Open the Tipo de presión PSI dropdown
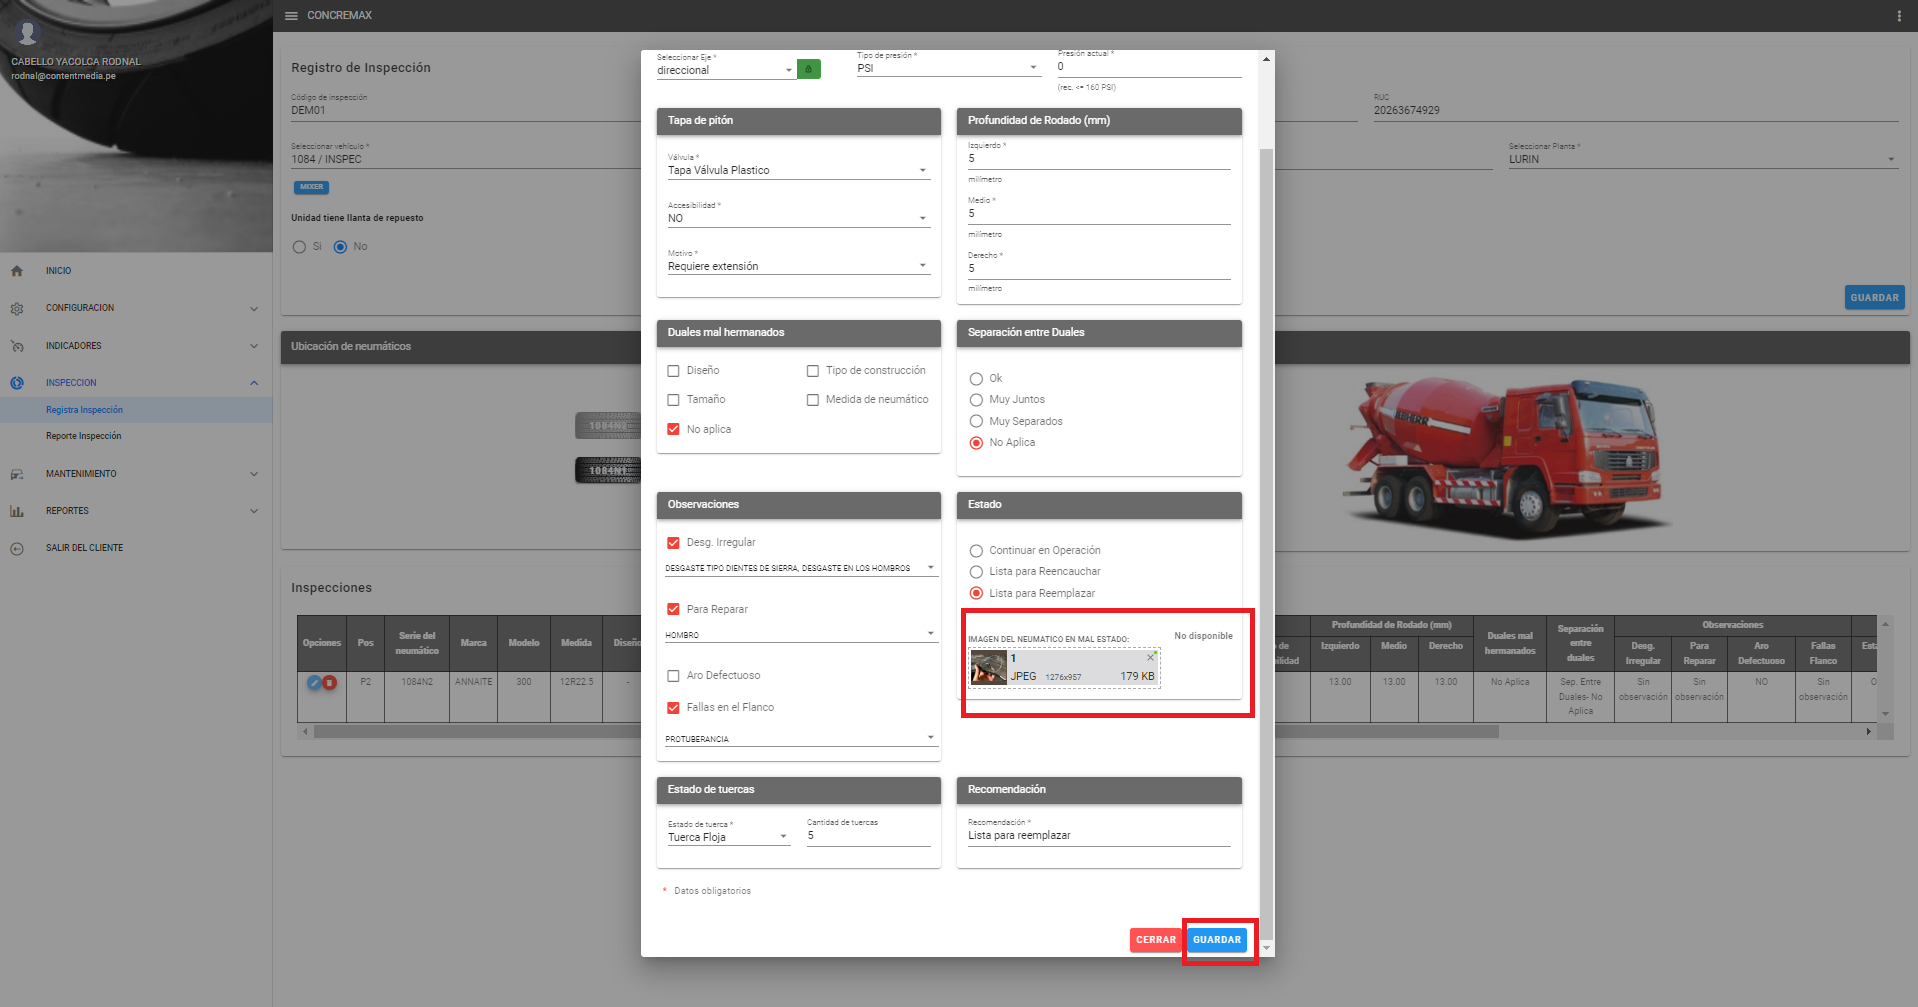Viewport: 1918px width, 1007px height. [947, 68]
